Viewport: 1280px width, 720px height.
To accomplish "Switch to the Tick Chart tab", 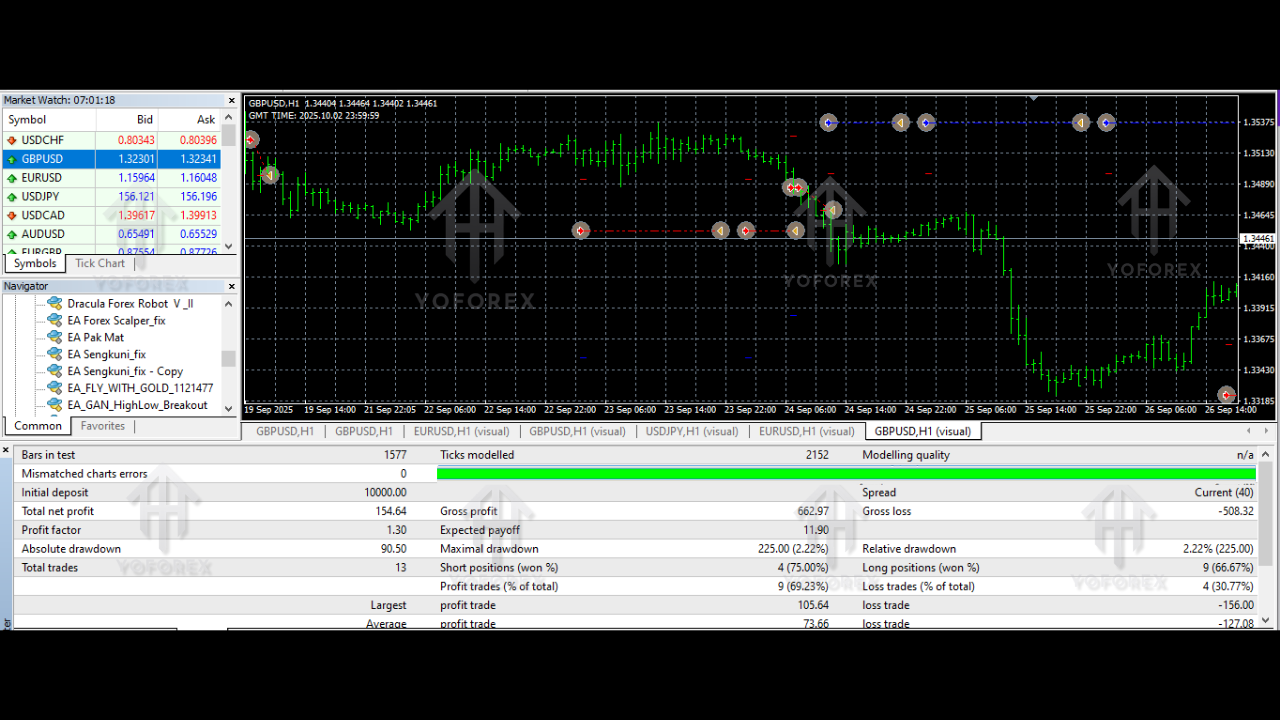I will (99, 263).
